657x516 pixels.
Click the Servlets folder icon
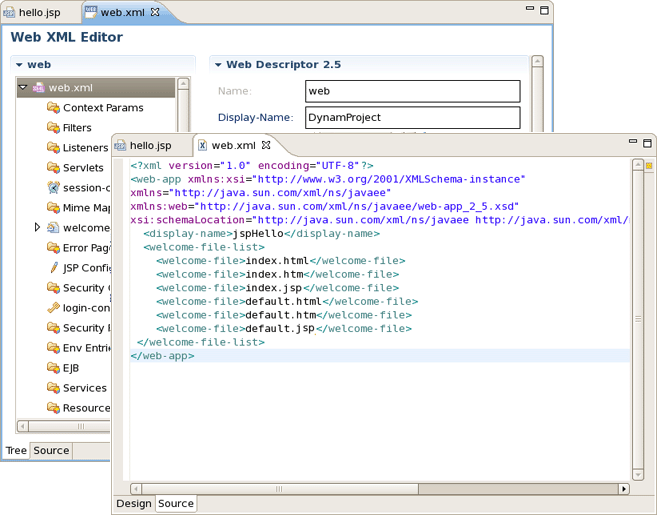(53, 168)
